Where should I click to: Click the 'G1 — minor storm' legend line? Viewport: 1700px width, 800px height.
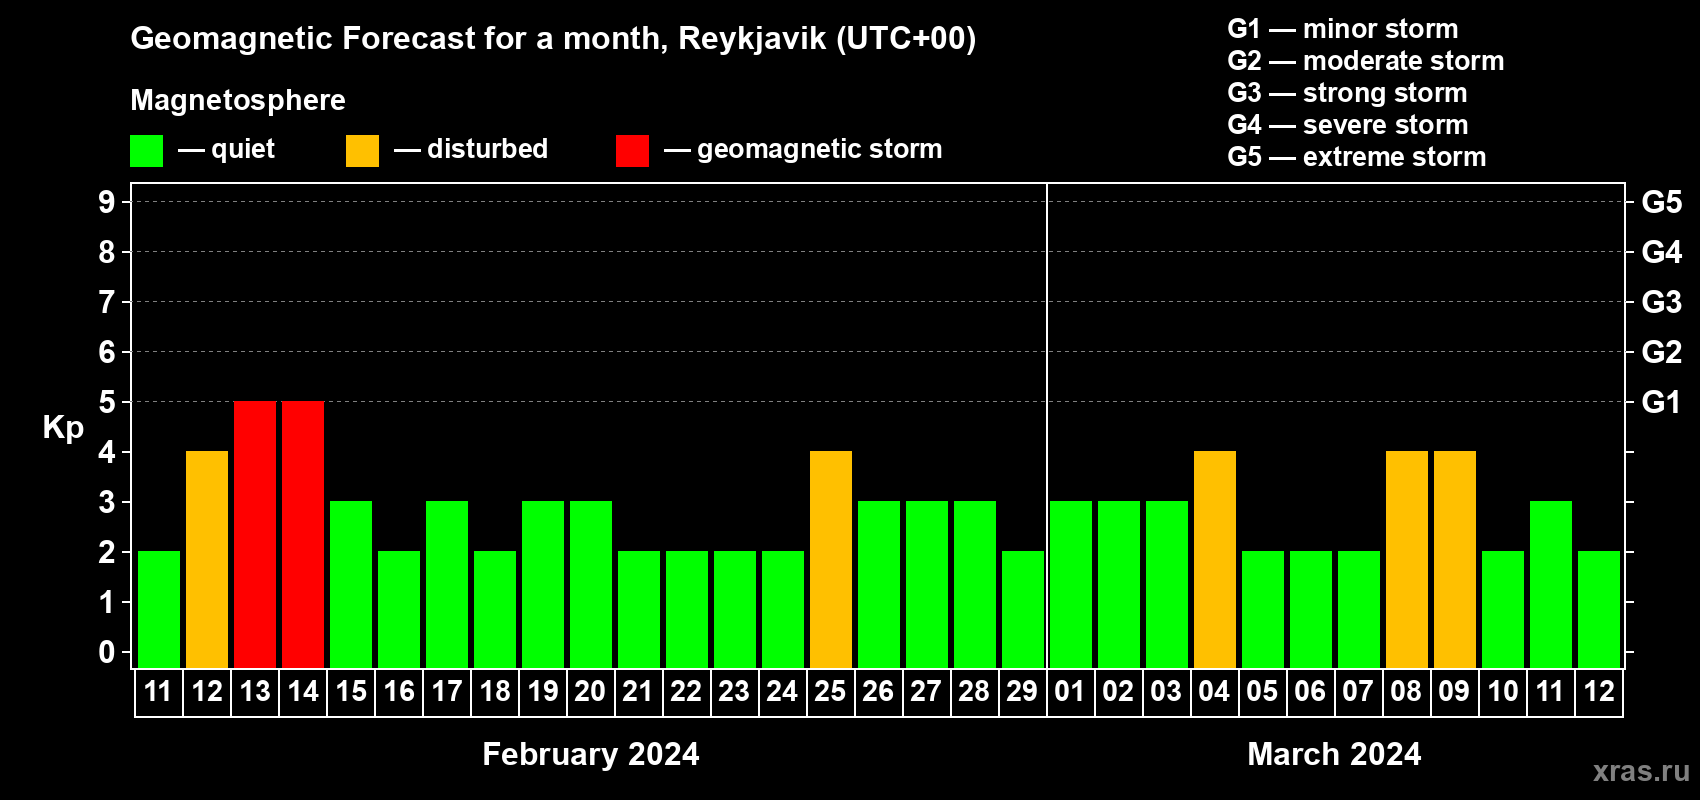(x=1343, y=29)
